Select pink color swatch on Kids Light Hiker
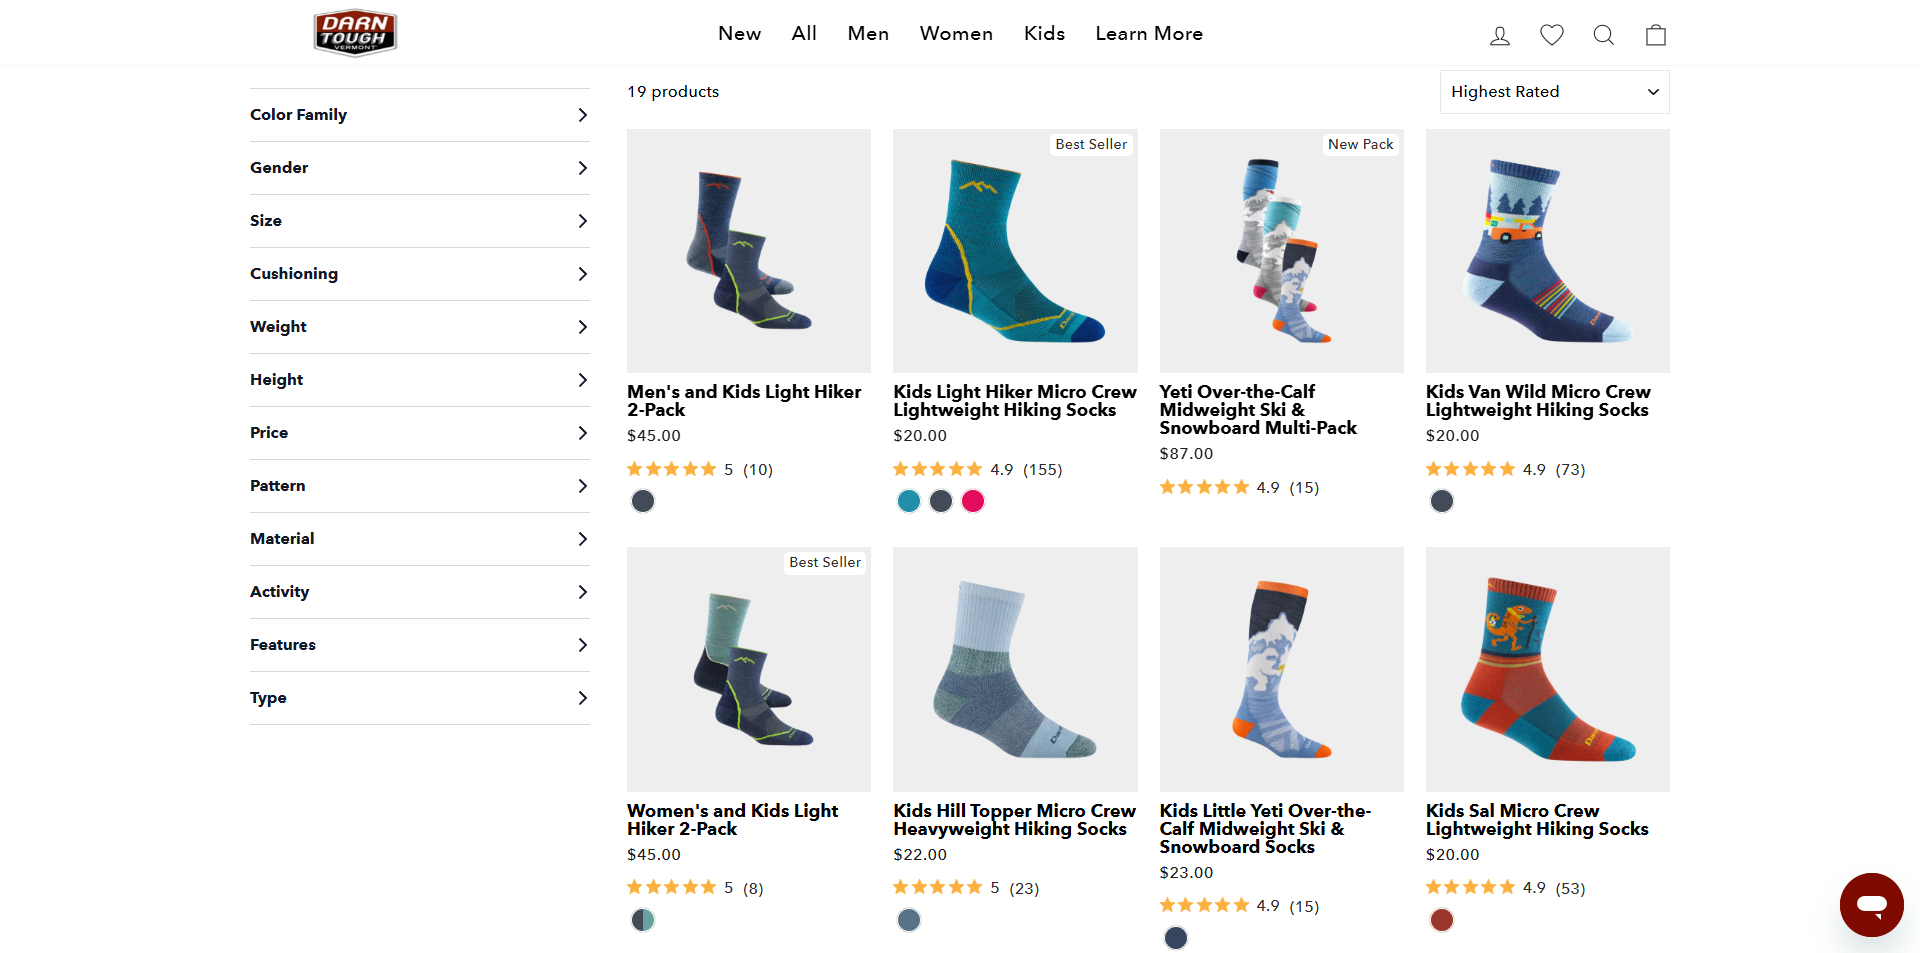 point(973,501)
